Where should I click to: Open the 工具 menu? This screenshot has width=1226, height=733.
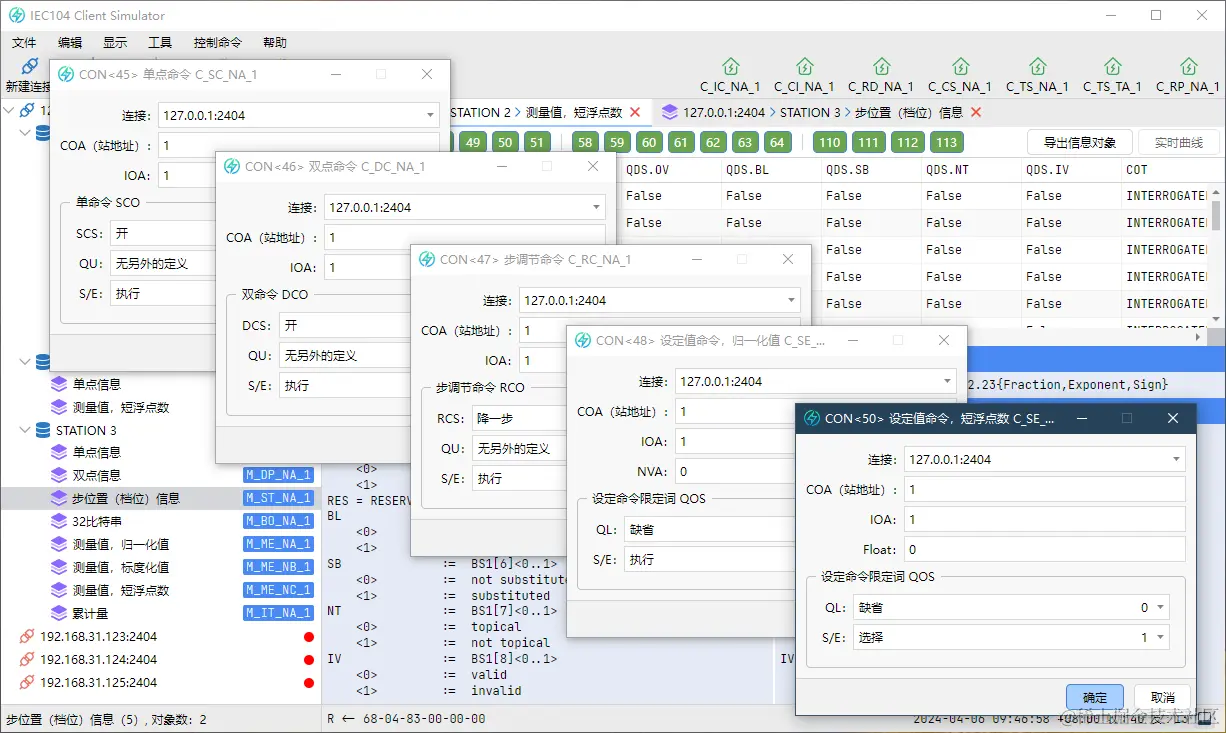[x=160, y=43]
